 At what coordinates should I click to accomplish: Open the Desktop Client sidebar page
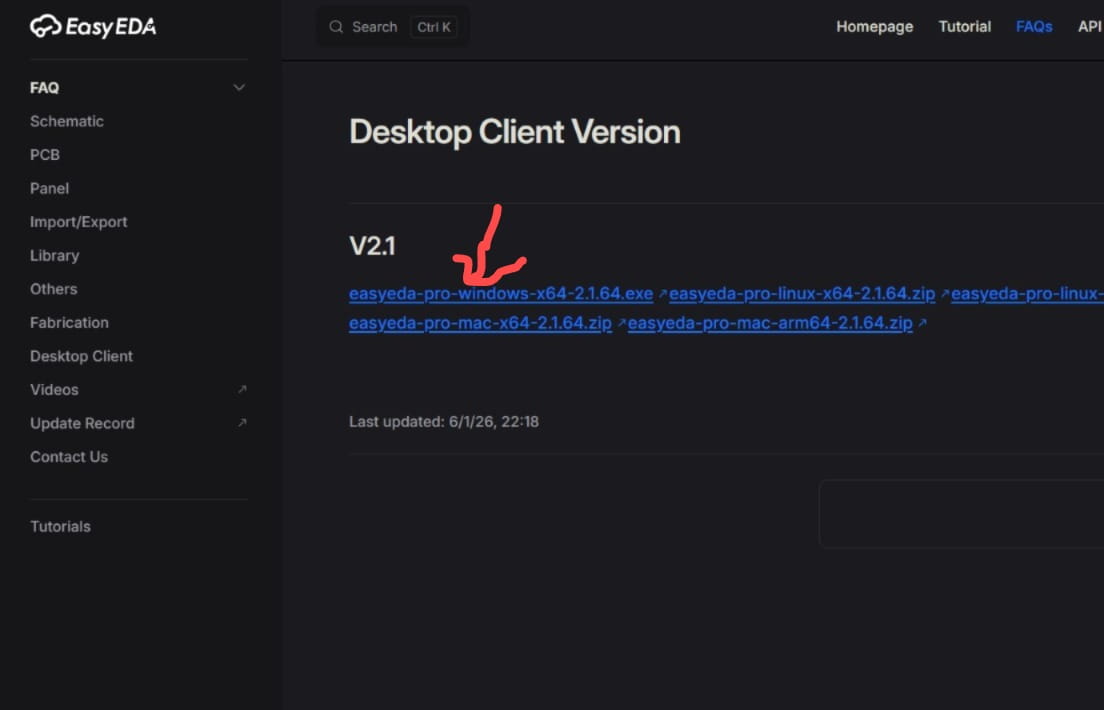(x=81, y=356)
